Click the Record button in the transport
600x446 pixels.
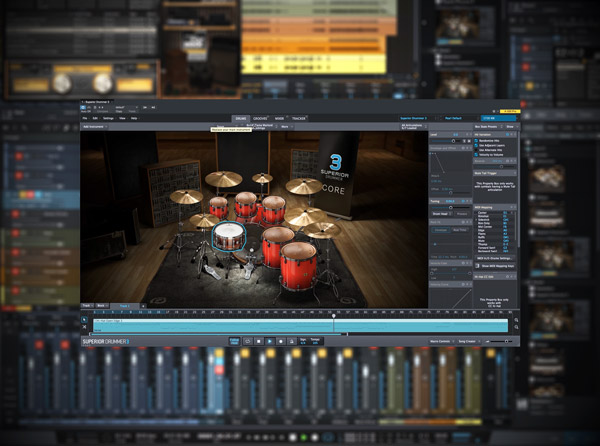pyautogui.click(x=279, y=341)
